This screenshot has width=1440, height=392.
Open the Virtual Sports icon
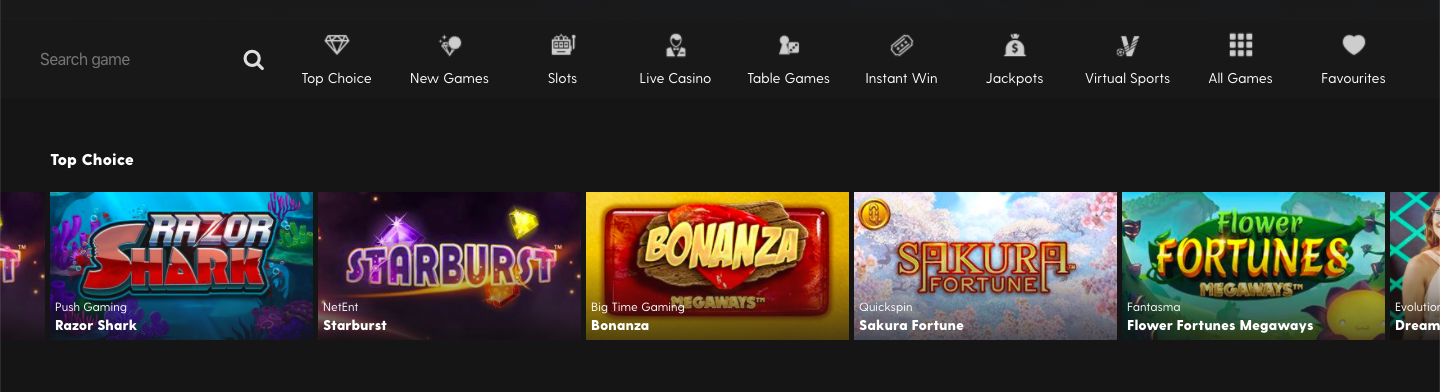click(1127, 45)
